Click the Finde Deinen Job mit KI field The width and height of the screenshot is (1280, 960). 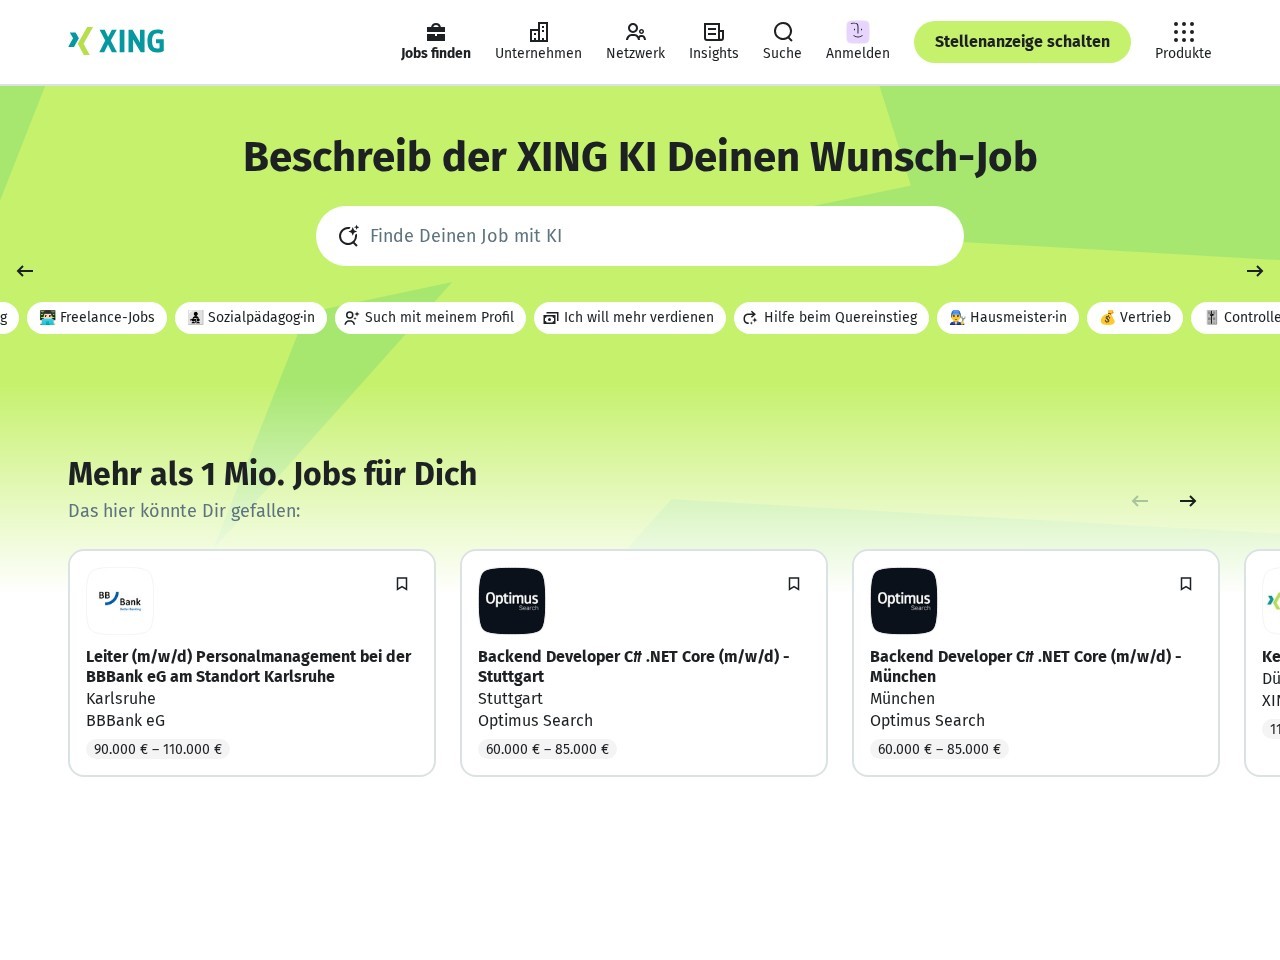click(x=640, y=236)
